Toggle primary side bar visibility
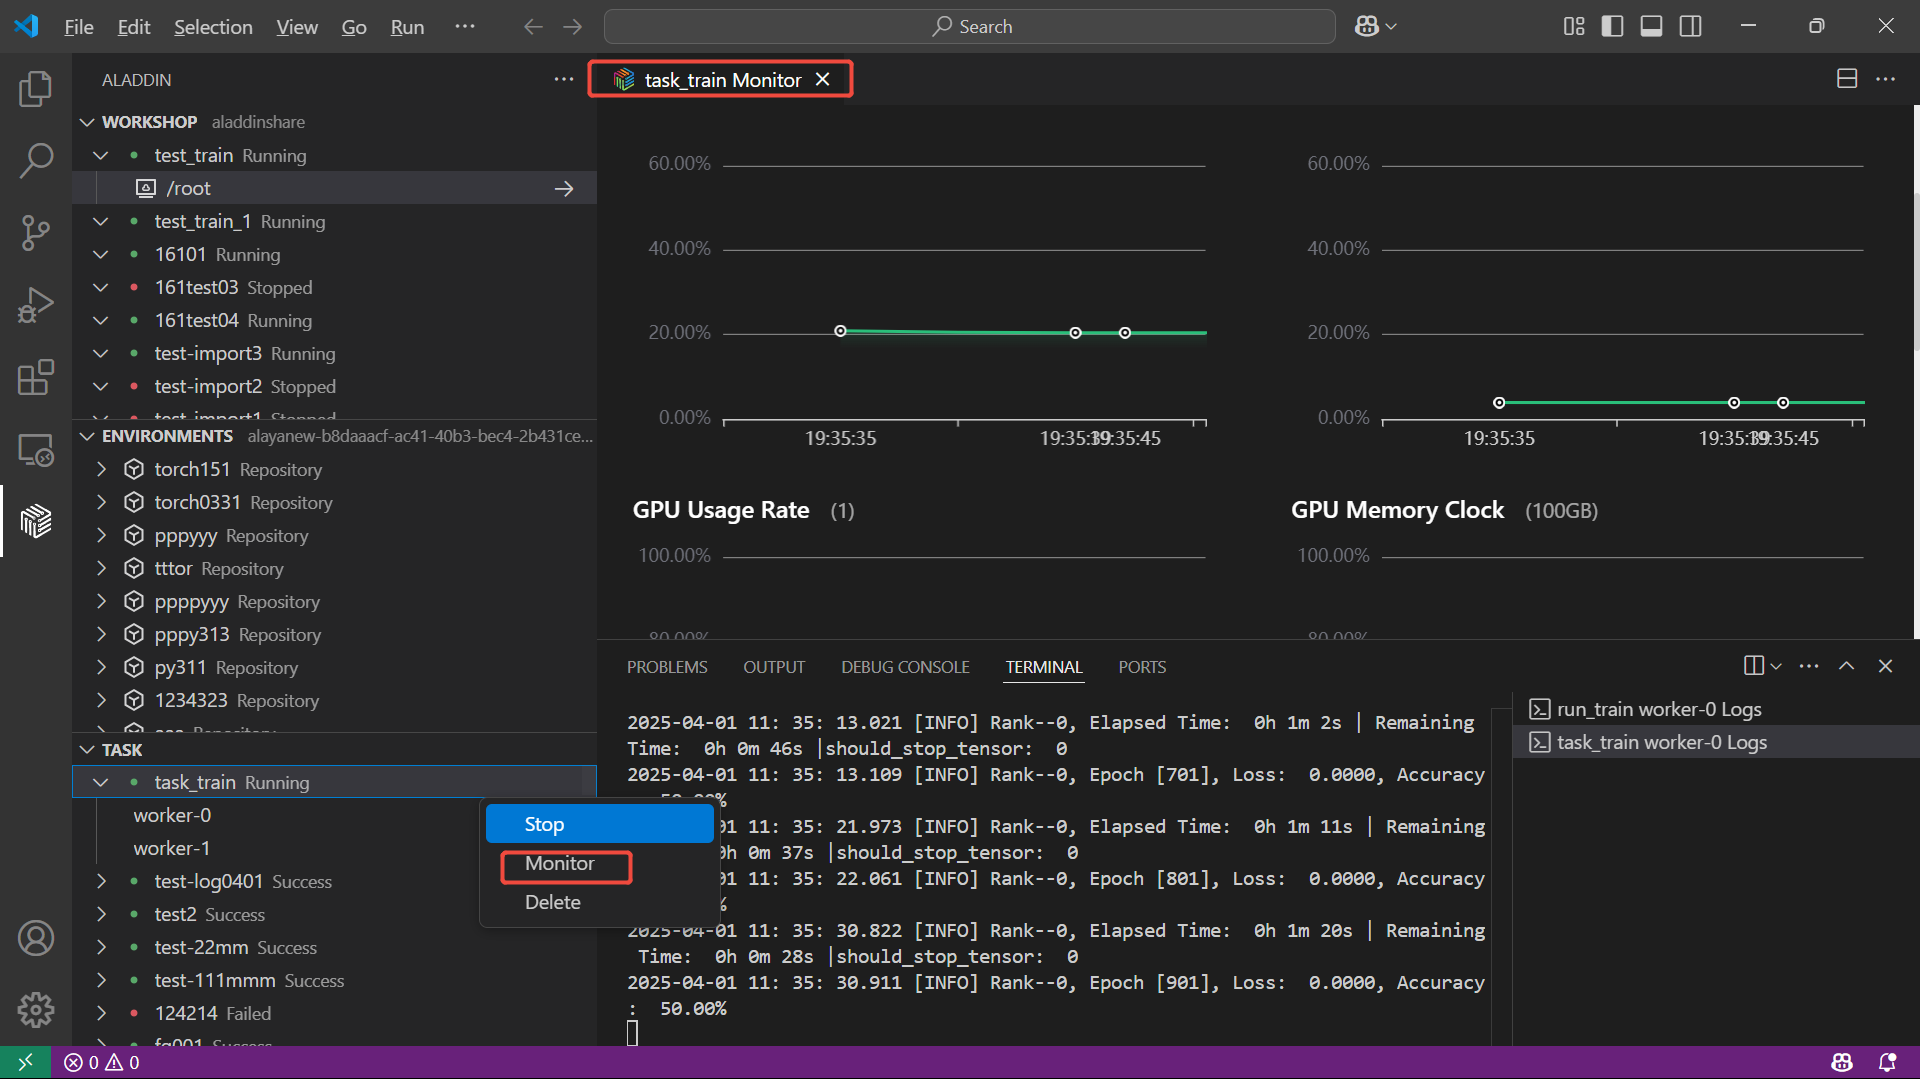The image size is (1920, 1079). 1612,27
